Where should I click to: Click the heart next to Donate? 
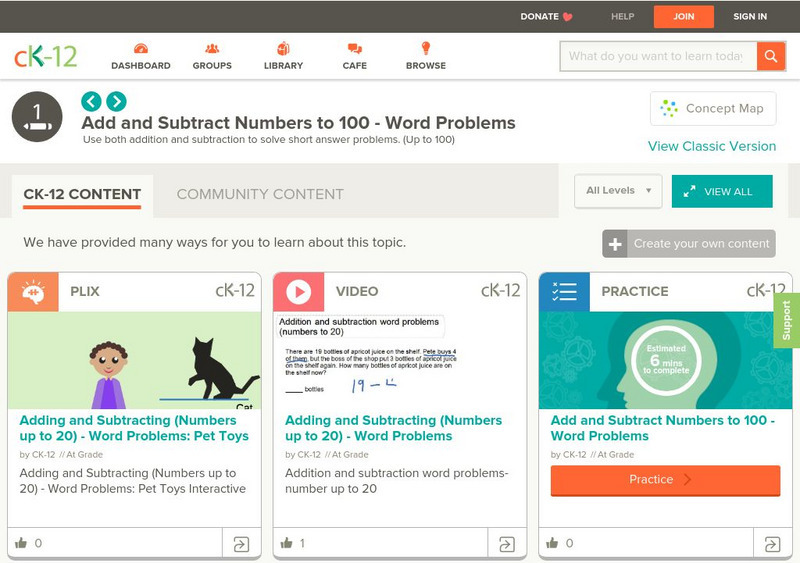tap(567, 17)
